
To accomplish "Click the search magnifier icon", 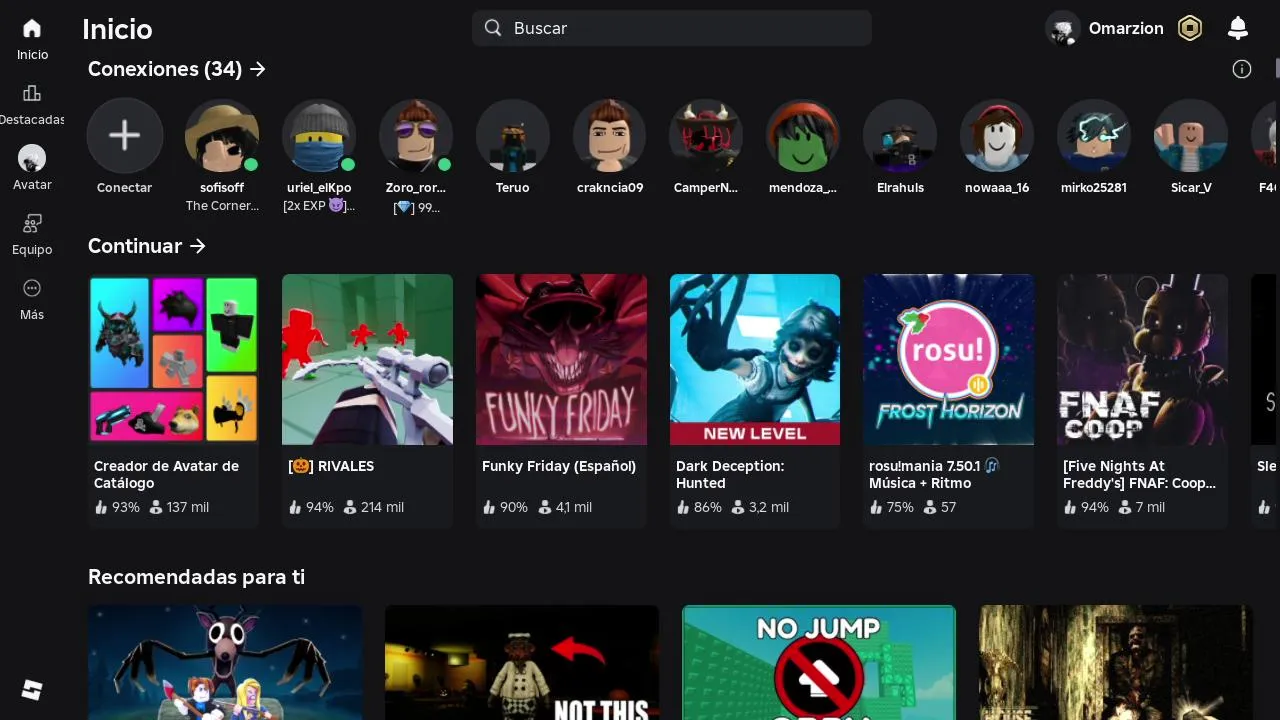I will click(493, 28).
